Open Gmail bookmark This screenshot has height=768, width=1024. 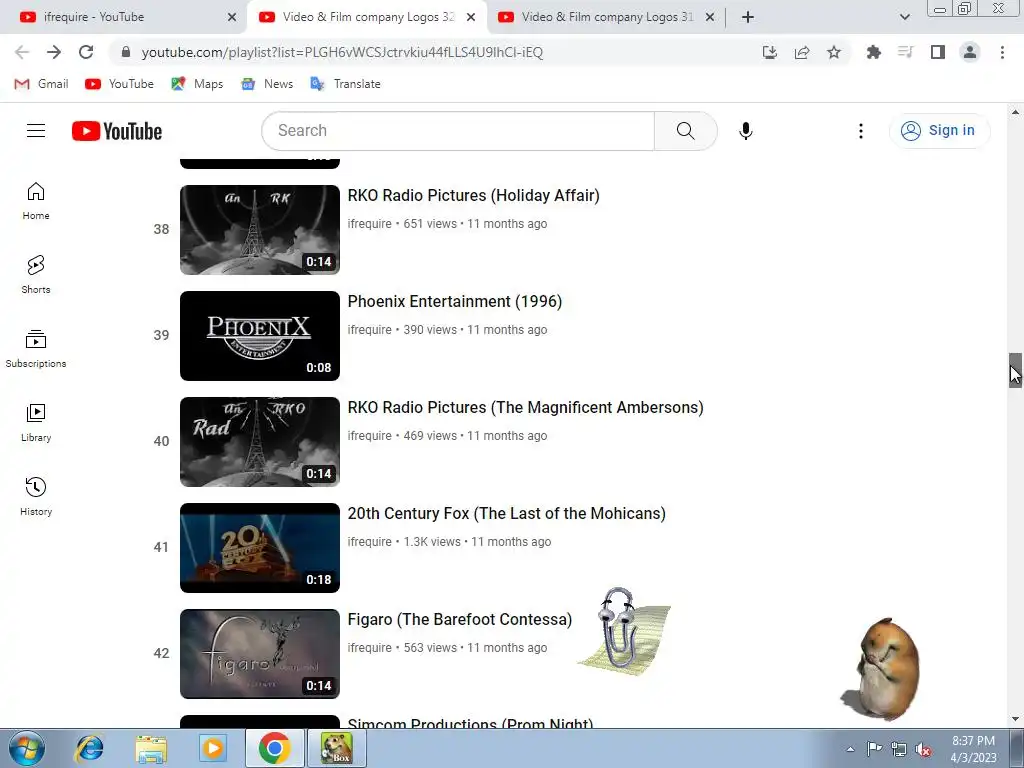click(42, 84)
